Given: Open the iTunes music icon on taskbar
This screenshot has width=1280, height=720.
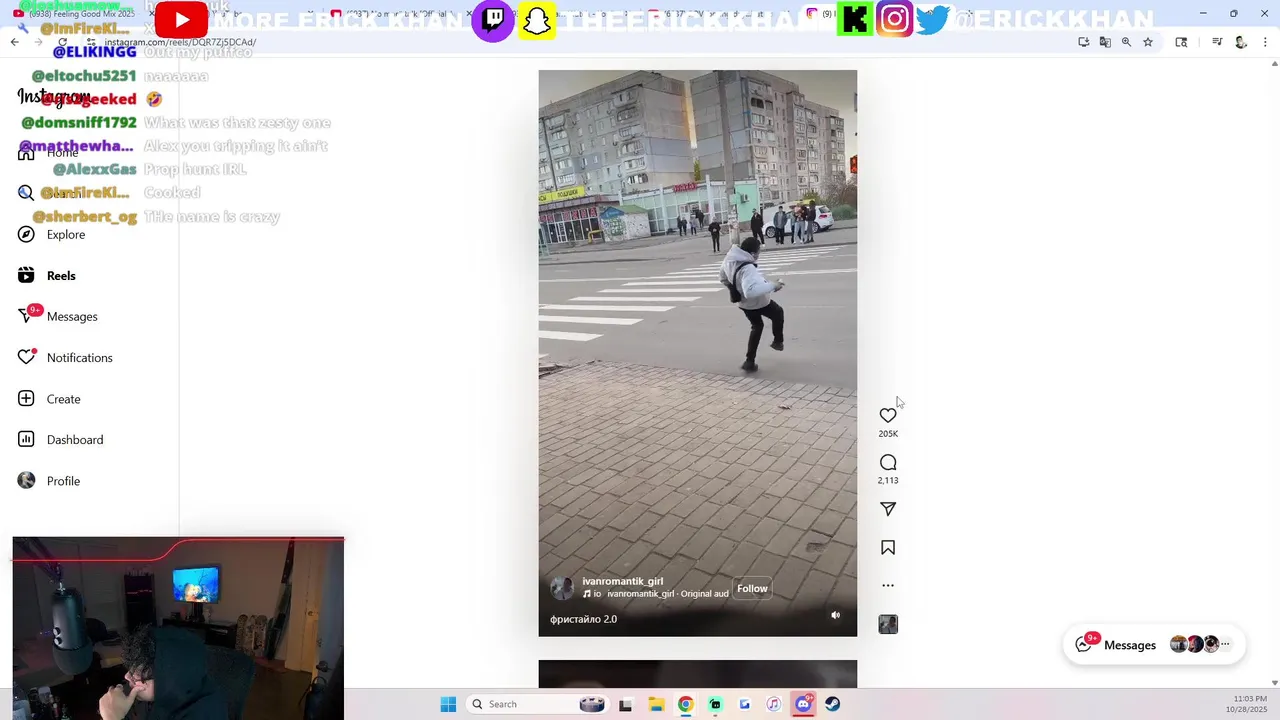Looking at the screenshot, I should click(774, 704).
